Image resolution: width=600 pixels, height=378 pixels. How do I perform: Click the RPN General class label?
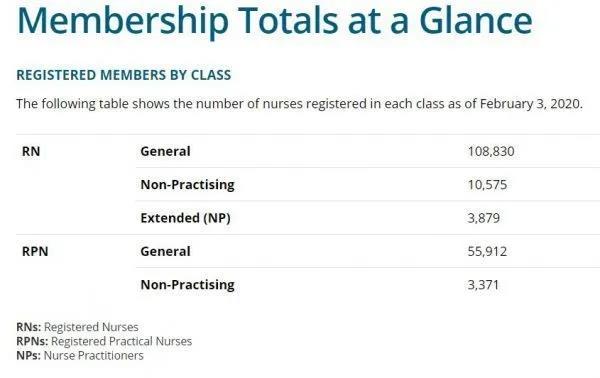pyautogui.click(x=165, y=251)
